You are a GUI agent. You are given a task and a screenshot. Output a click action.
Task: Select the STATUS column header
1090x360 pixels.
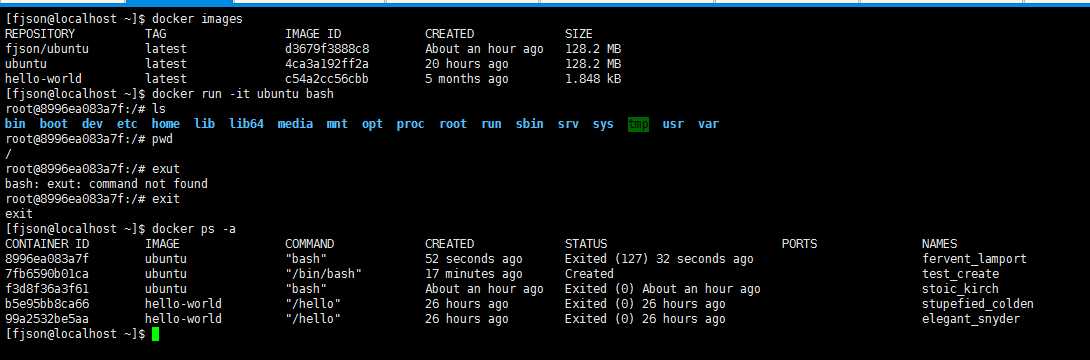coord(586,244)
